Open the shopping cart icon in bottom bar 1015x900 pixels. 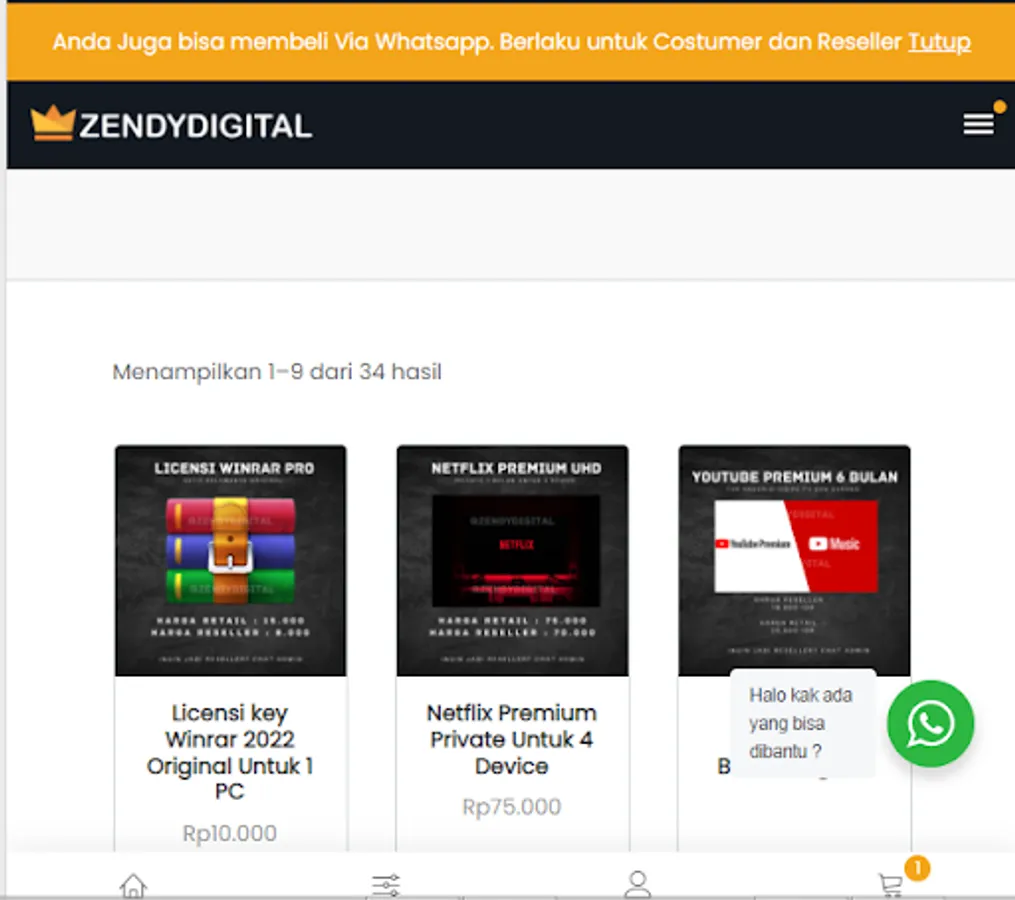click(891, 886)
